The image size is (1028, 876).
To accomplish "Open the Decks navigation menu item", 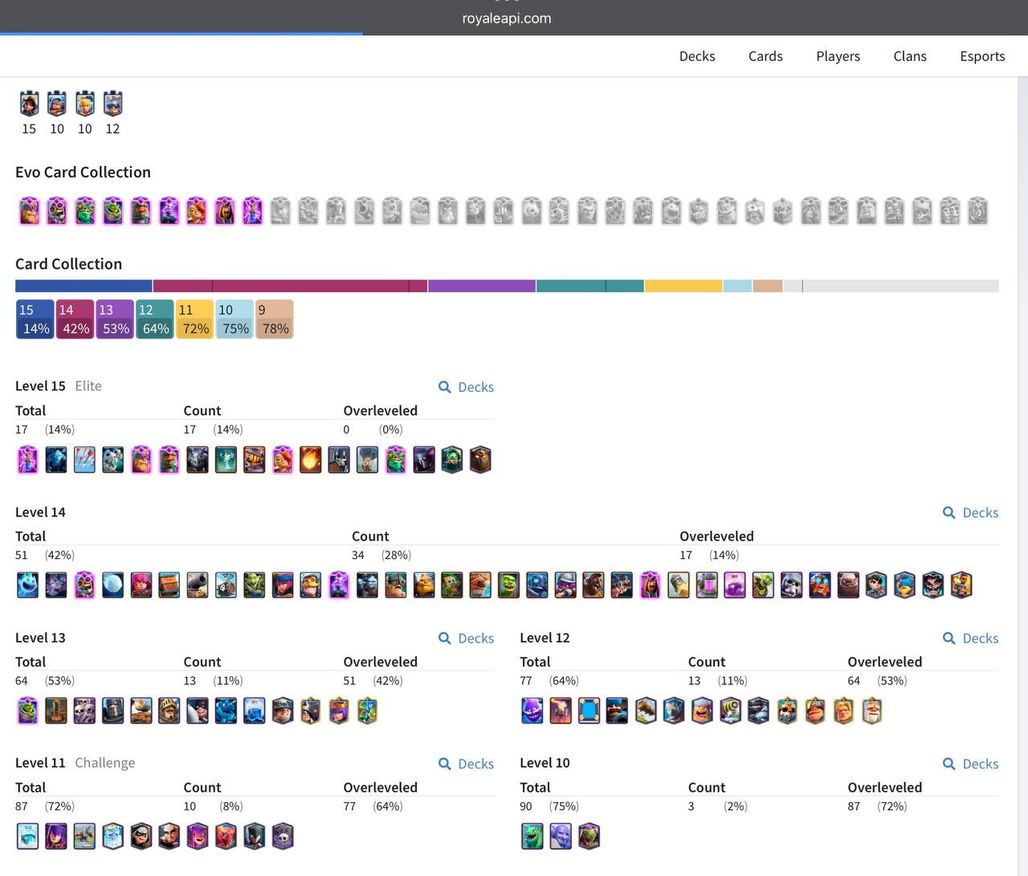I will 697,56.
